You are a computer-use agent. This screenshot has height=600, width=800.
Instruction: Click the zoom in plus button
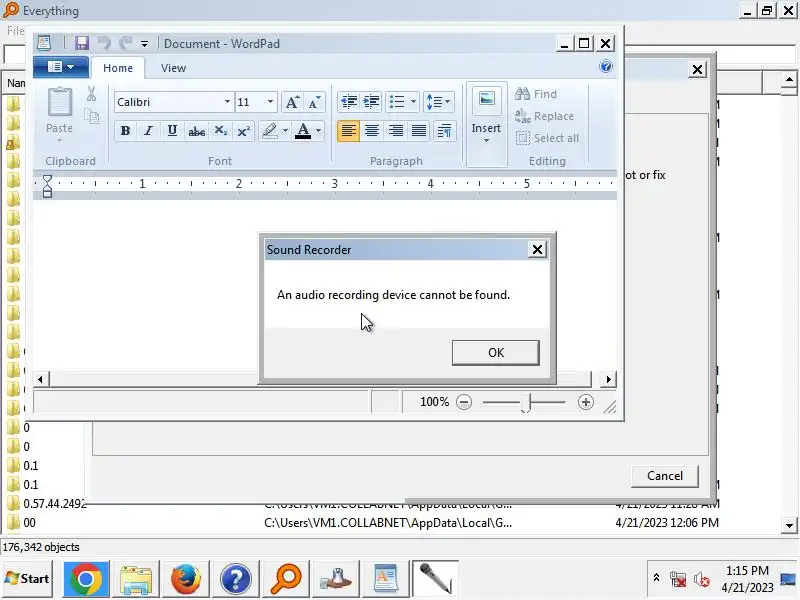tap(586, 402)
